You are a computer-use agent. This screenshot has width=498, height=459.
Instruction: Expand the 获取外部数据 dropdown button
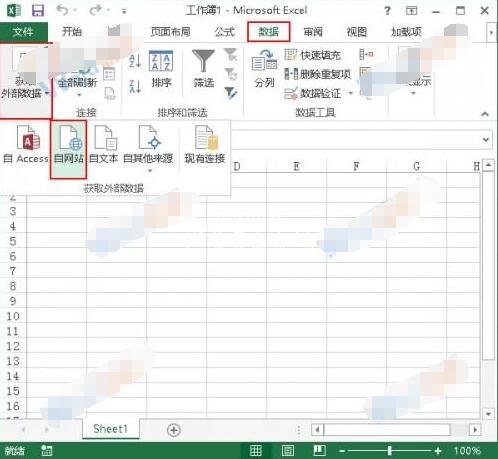25,80
